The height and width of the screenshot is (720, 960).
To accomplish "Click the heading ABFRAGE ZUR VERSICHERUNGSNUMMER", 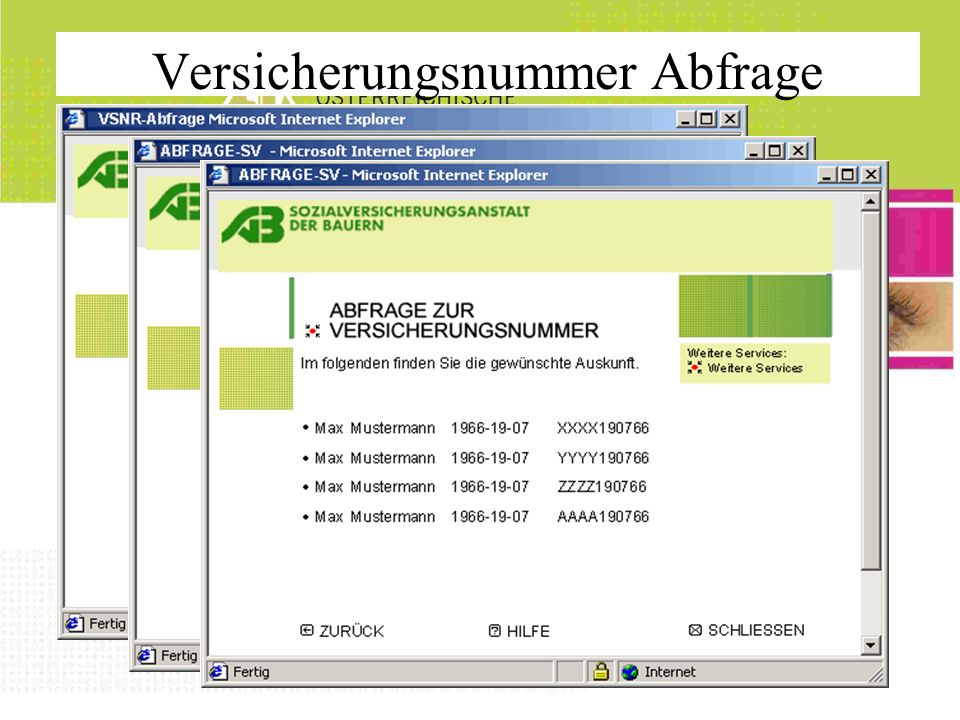I will point(463,320).
